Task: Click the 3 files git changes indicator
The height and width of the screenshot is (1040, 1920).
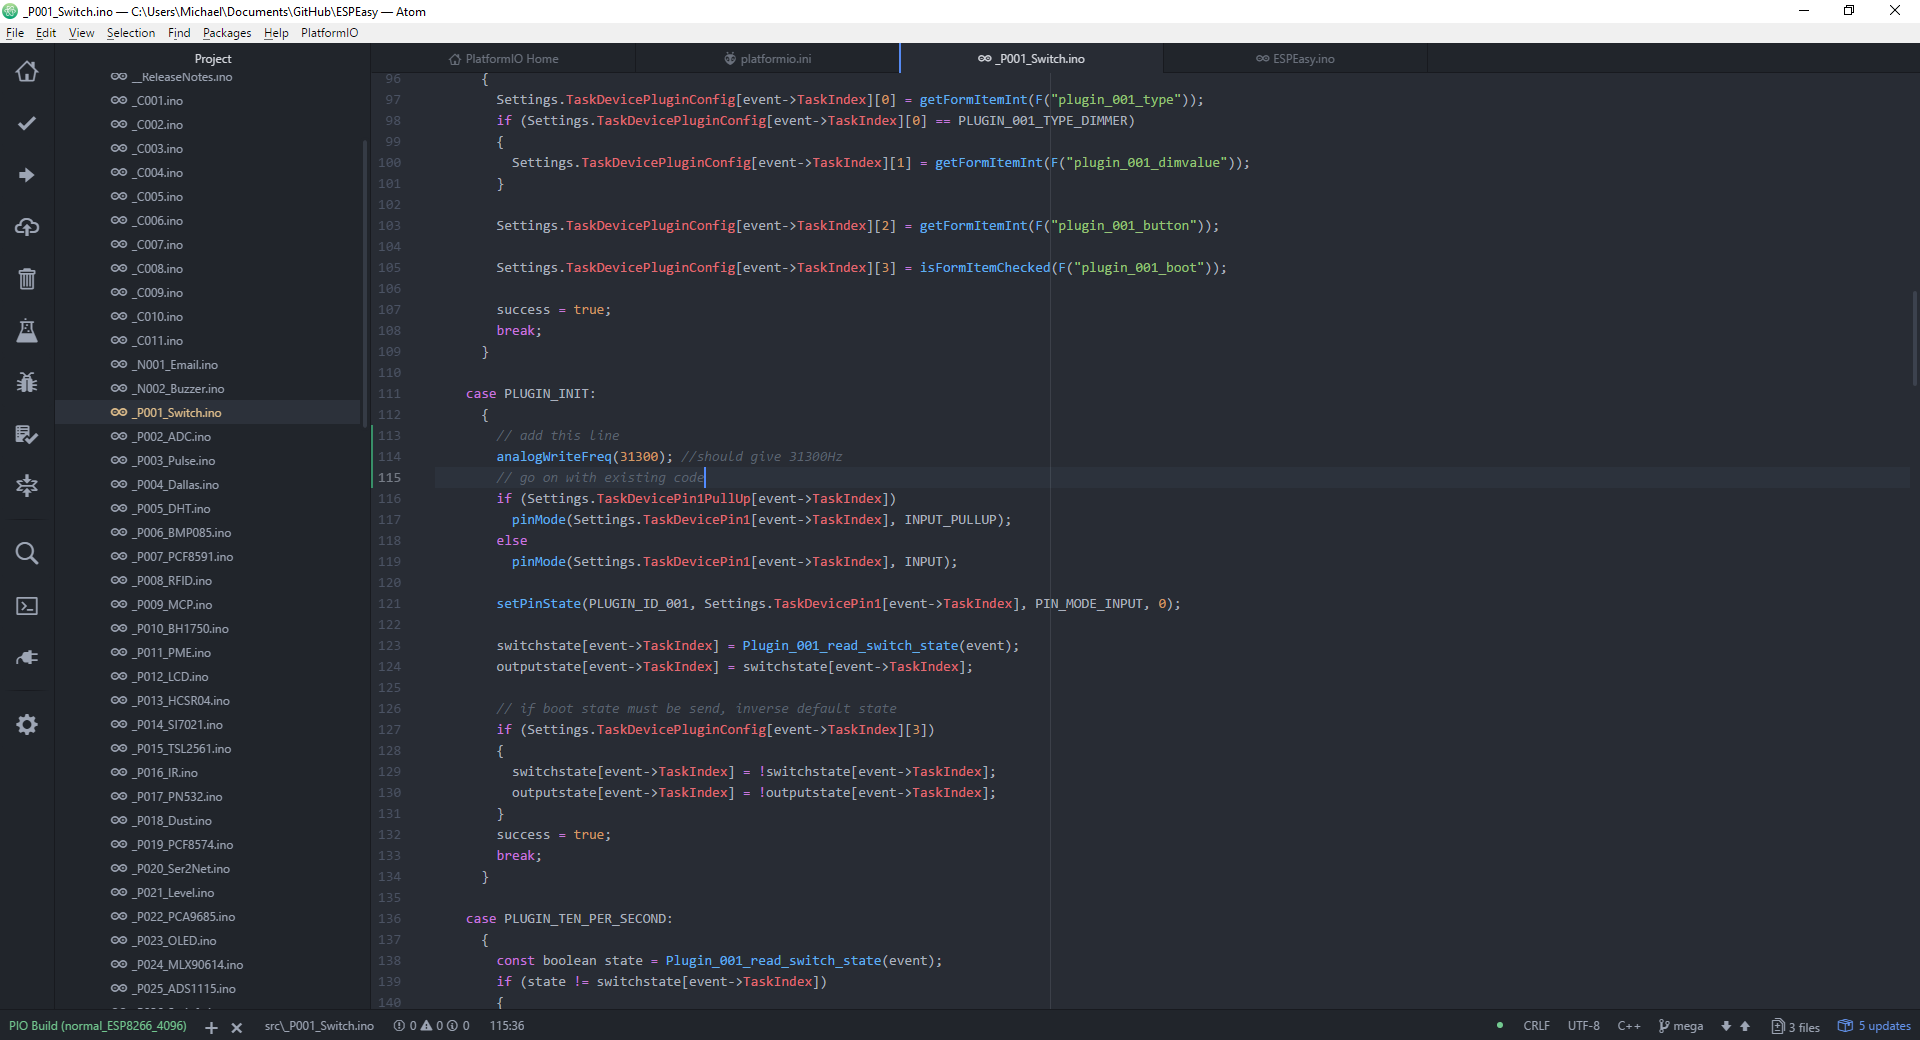Action: (x=1796, y=1027)
